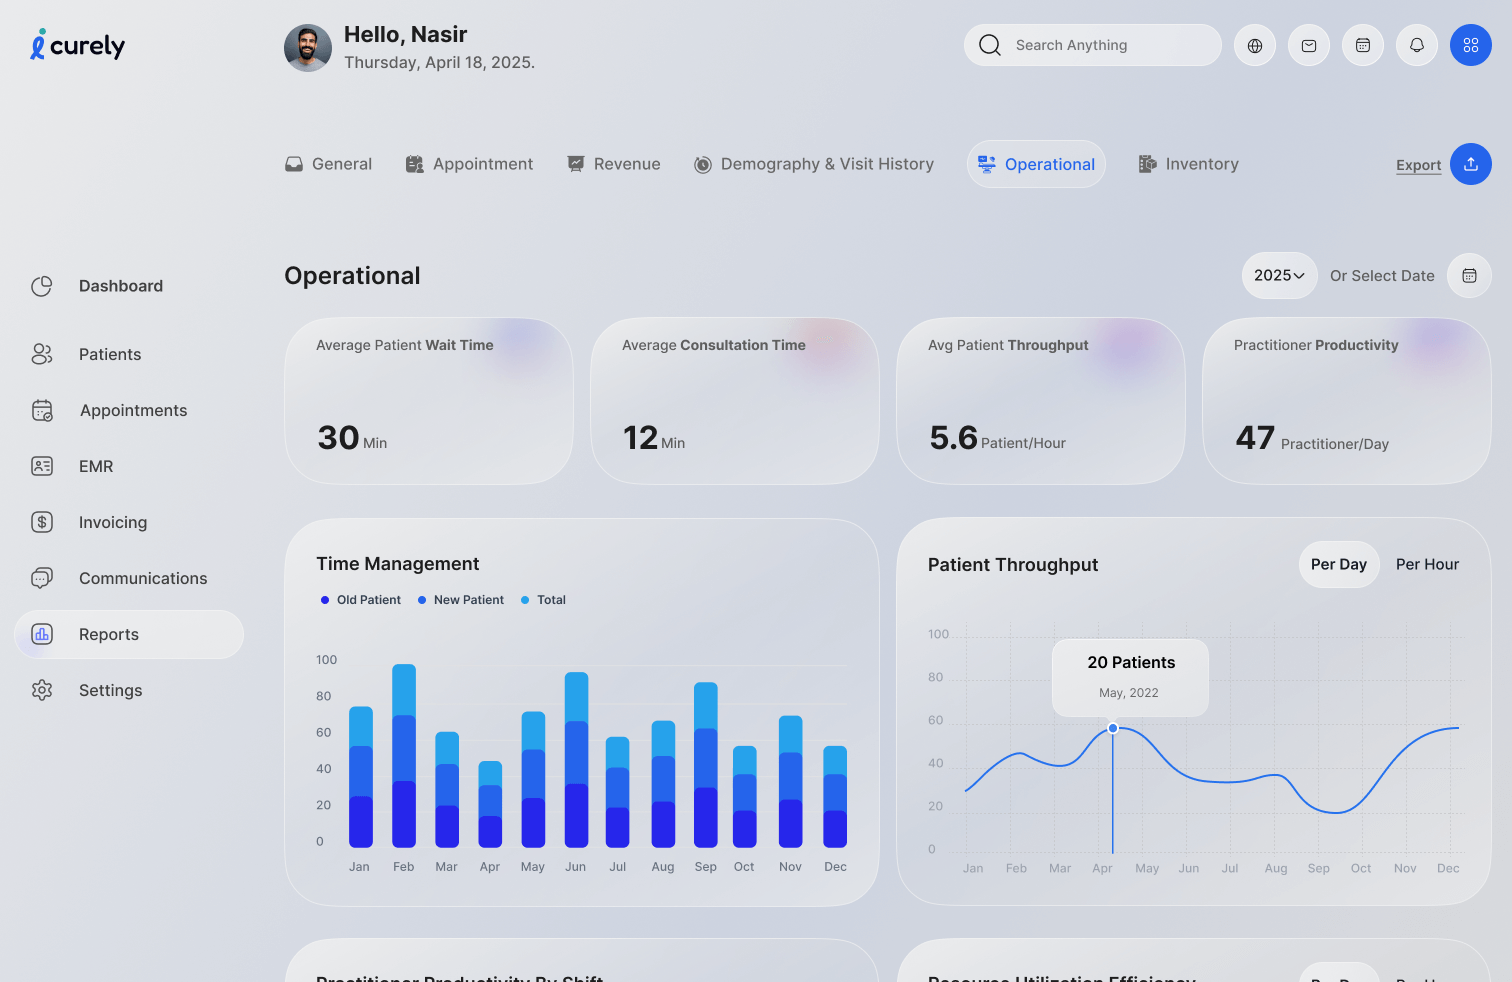Open Settings from the sidebar
This screenshot has height=982, width=1512.
pyautogui.click(x=110, y=691)
